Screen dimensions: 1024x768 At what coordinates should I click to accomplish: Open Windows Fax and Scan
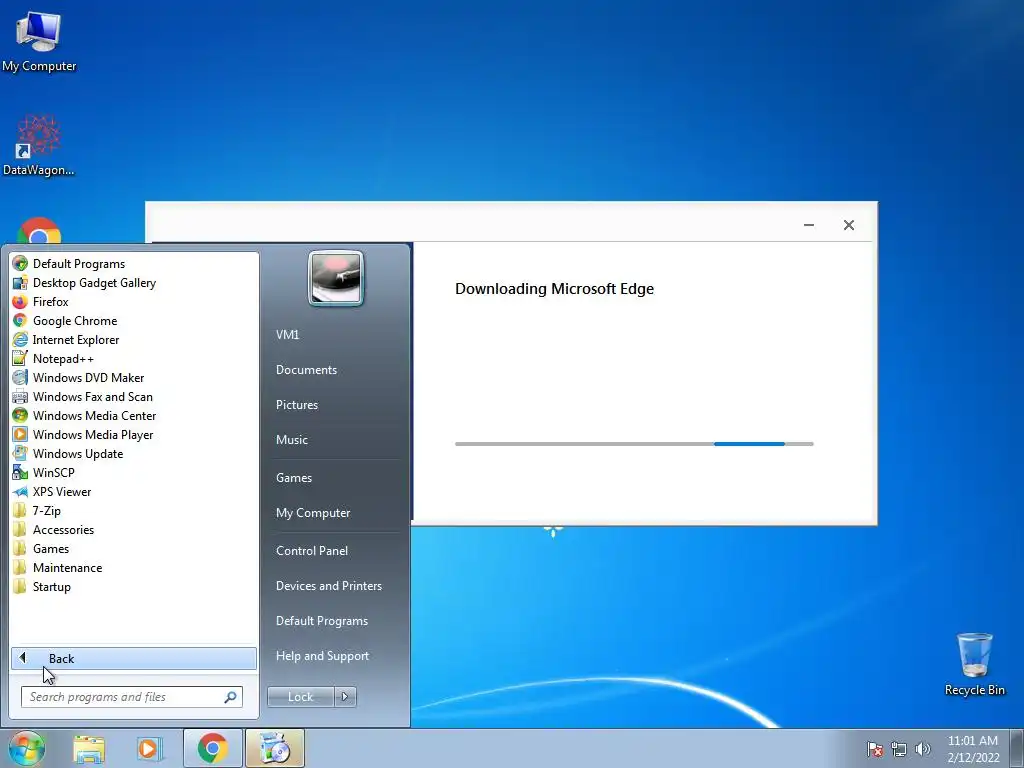click(x=93, y=396)
